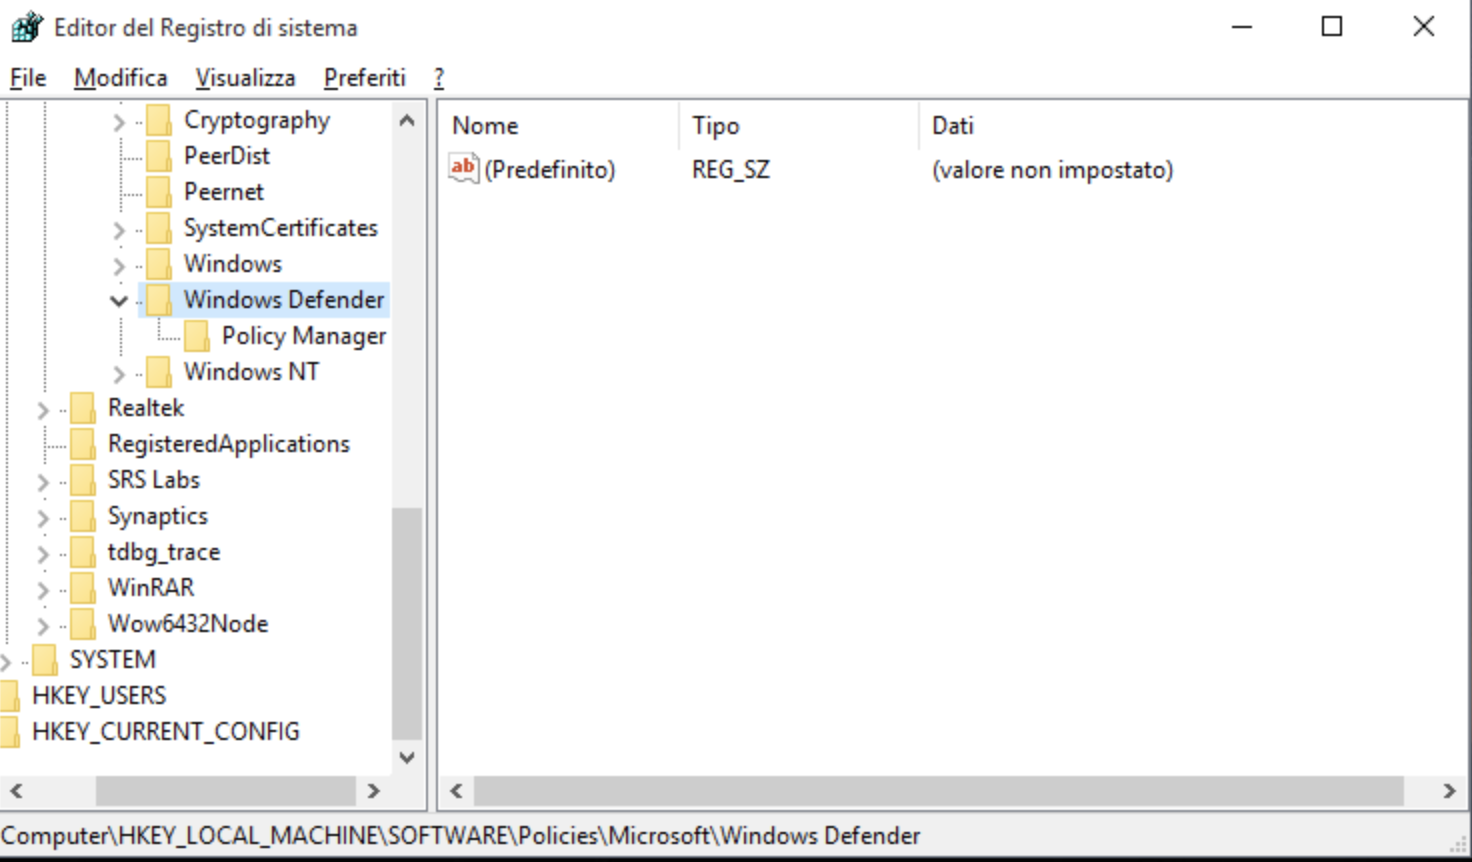Click the tree pane vertical scrollbar thumb

[407, 624]
